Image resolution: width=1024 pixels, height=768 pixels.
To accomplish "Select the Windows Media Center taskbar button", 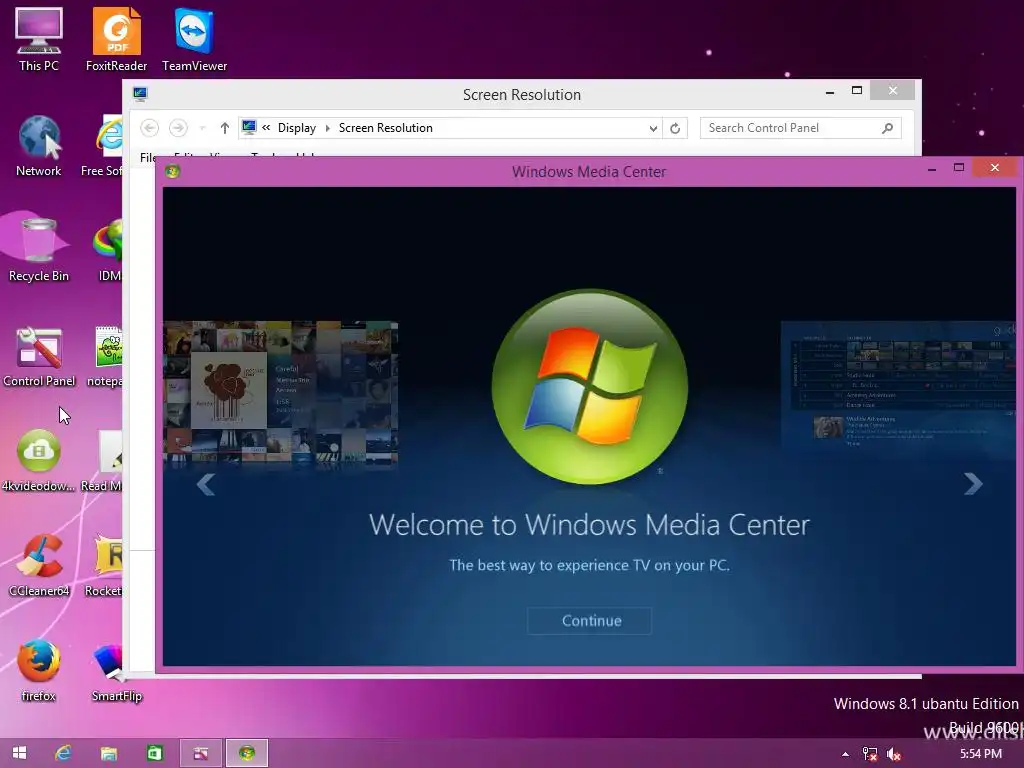I will 247,753.
